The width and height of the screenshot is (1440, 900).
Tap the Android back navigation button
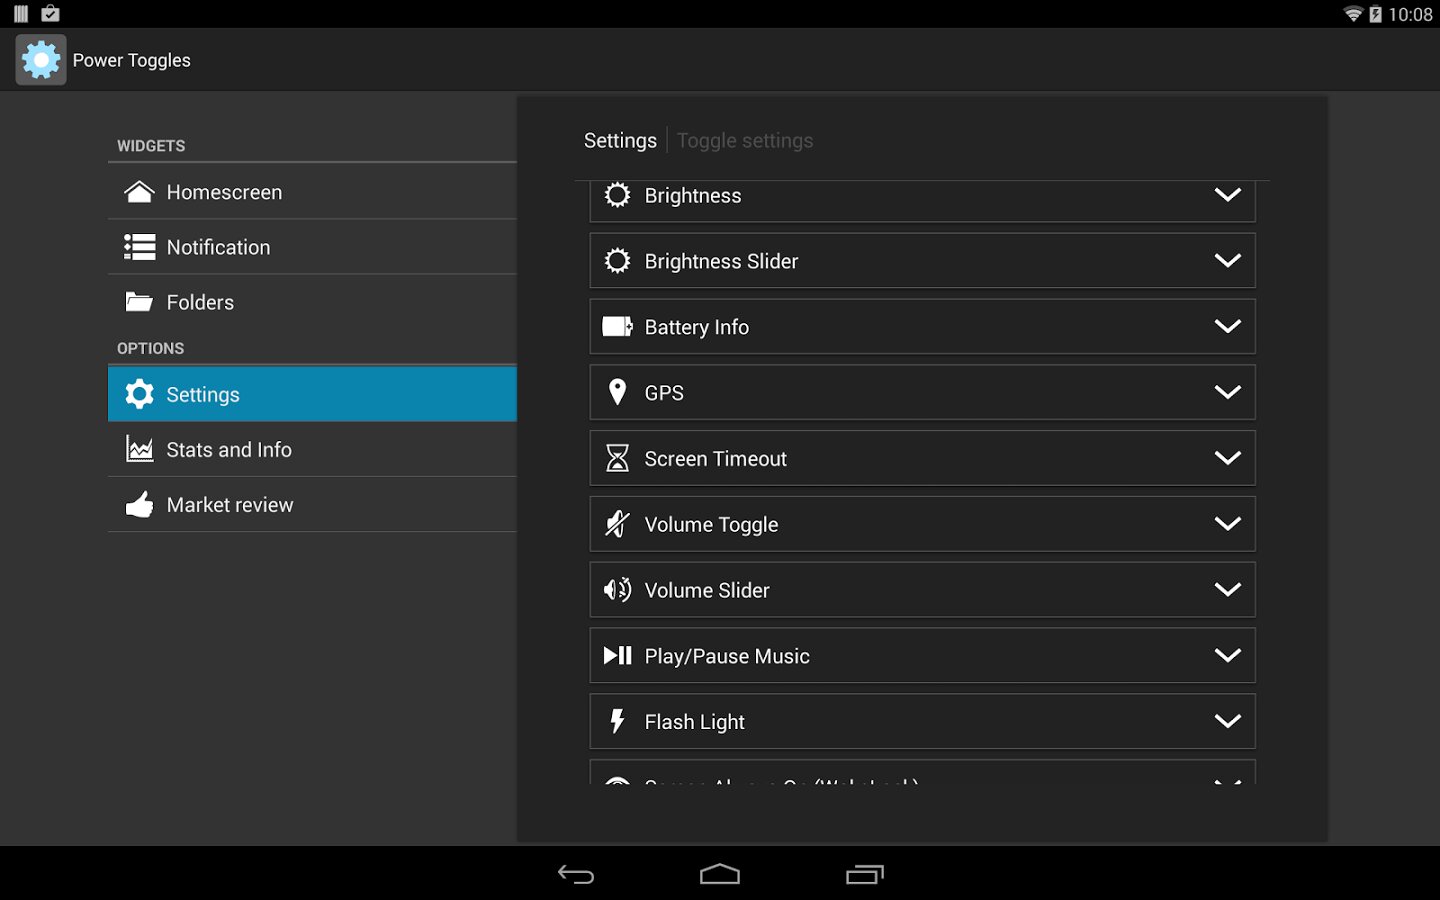[x=576, y=875]
